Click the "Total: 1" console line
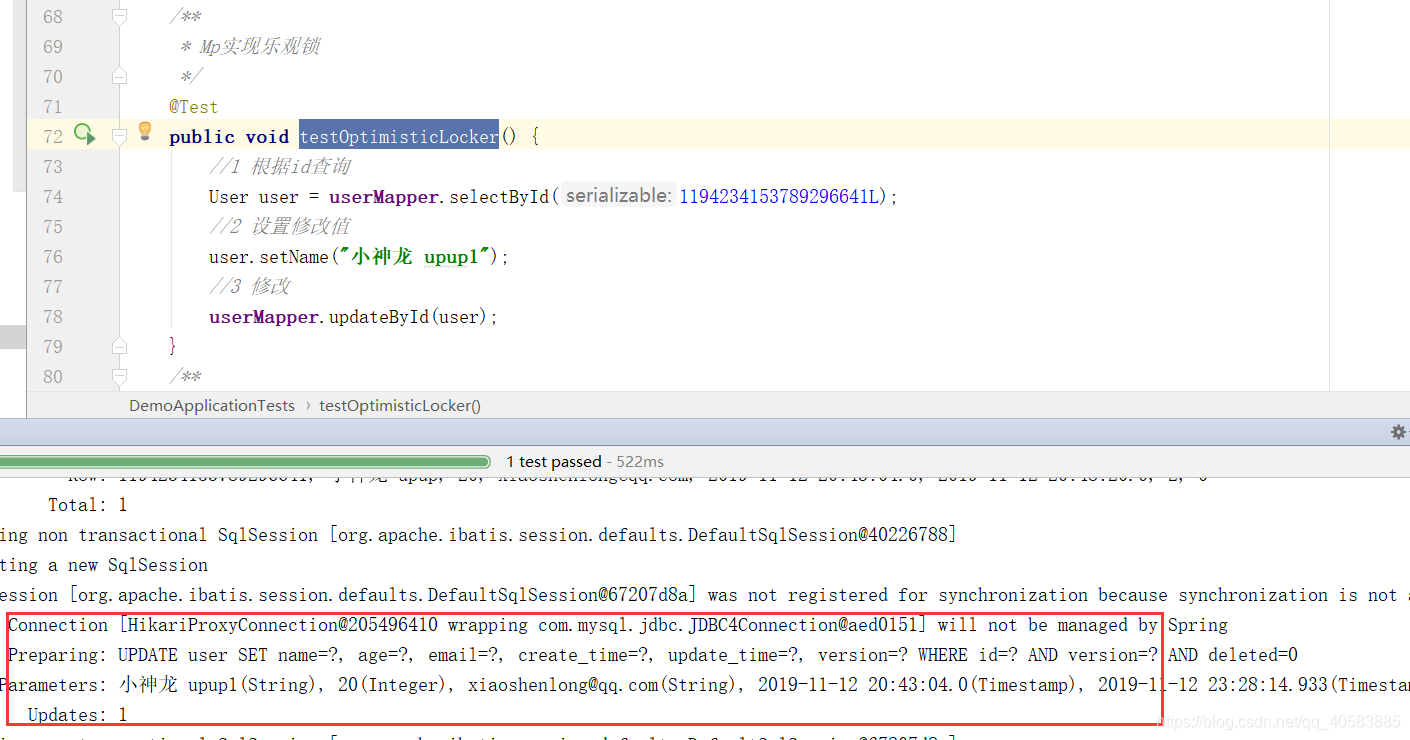This screenshot has height=740, width=1410. pos(88,505)
